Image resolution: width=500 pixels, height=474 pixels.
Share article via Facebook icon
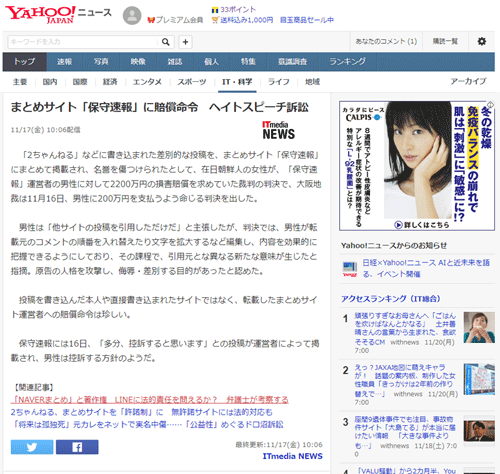point(77,447)
